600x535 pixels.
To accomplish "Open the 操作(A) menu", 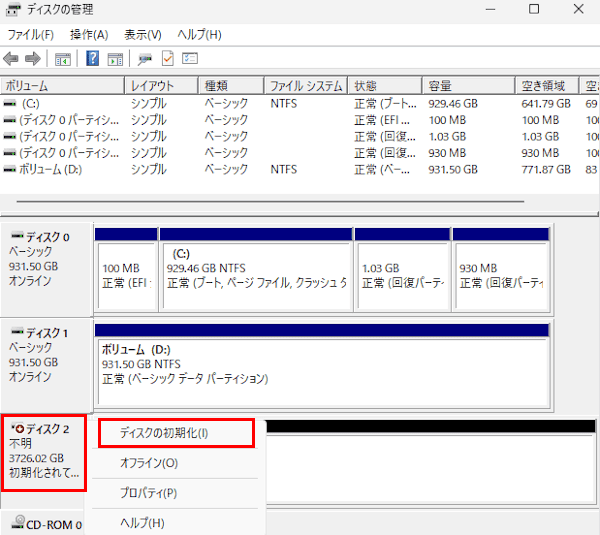I will (89, 35).
